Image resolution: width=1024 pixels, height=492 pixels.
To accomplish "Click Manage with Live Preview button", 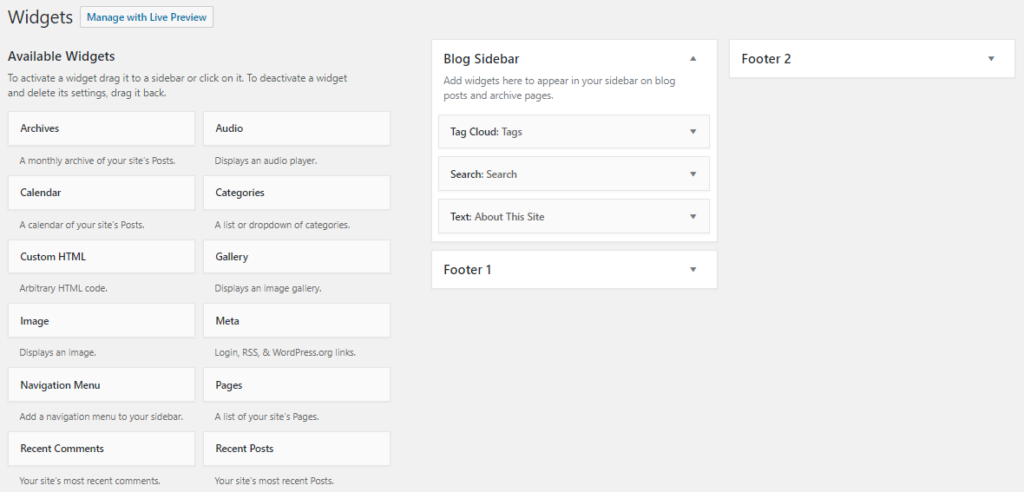I will 147,18.
